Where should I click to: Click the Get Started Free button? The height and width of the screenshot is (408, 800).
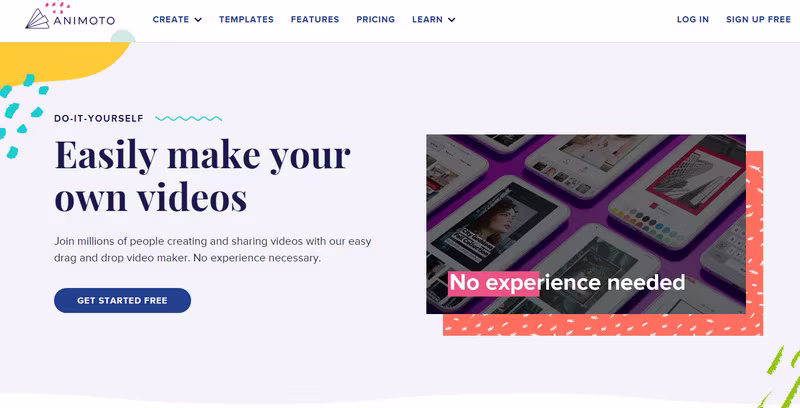pos(122,300)
